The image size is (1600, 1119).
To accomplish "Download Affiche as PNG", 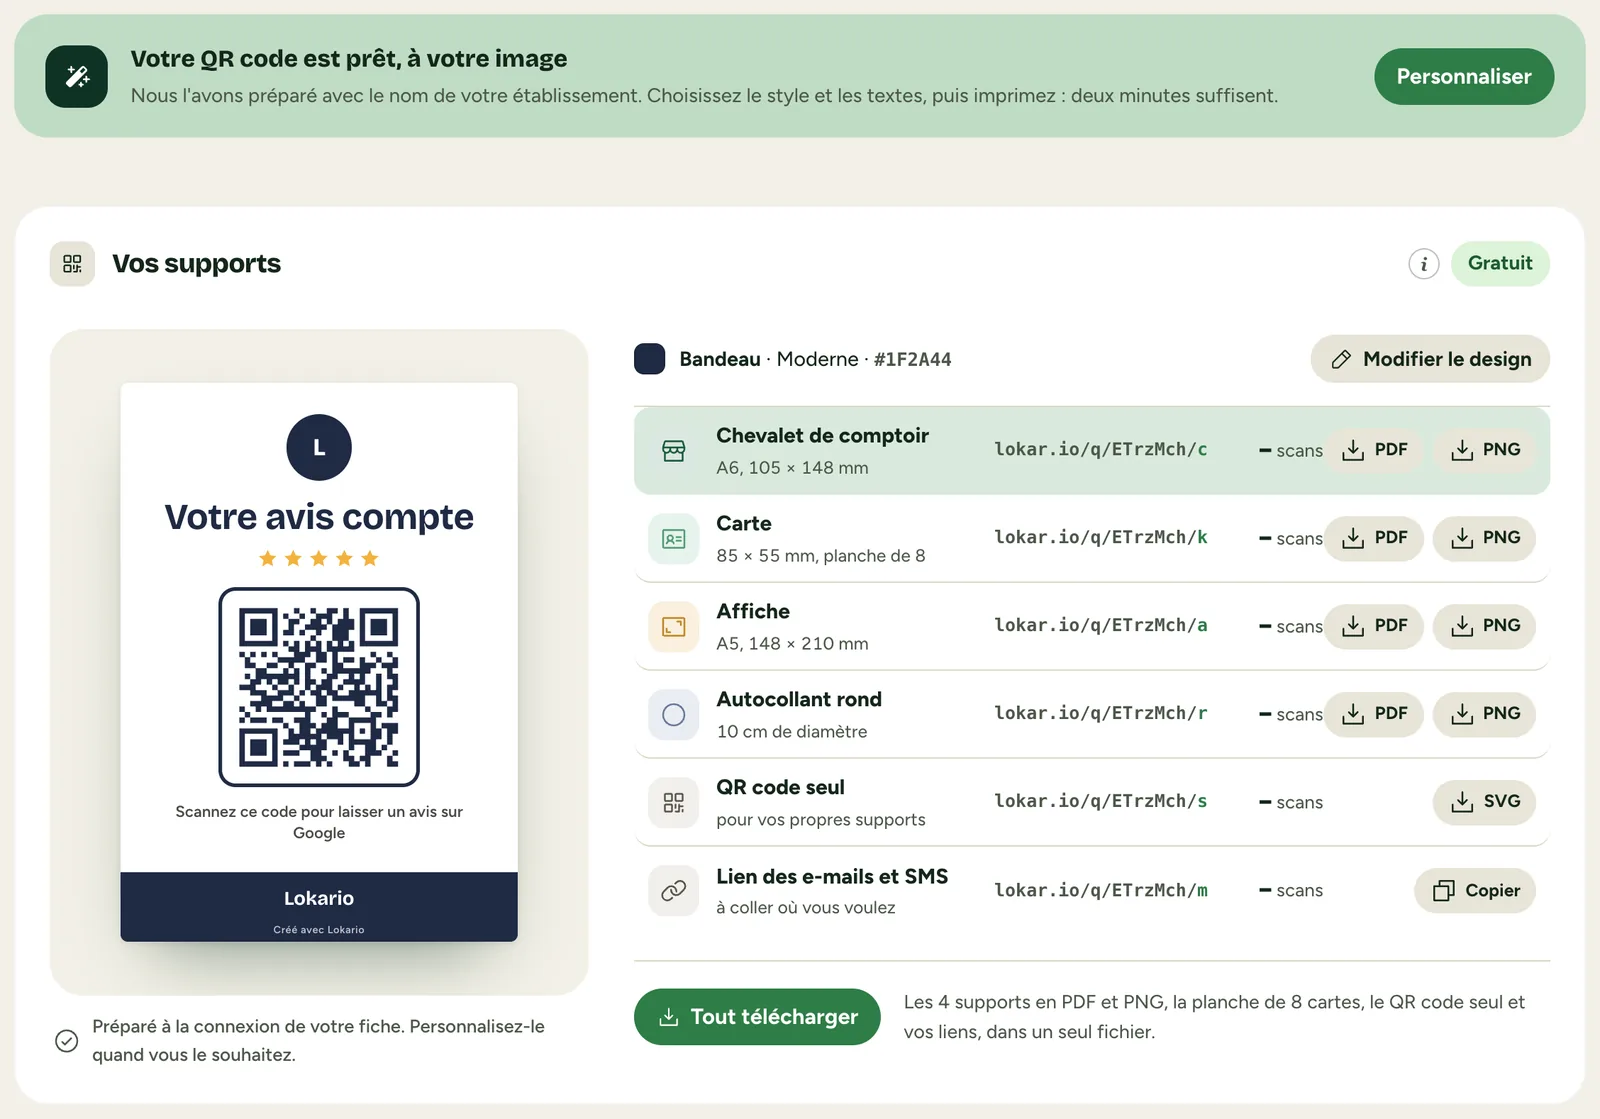I will pos(1484,626).
